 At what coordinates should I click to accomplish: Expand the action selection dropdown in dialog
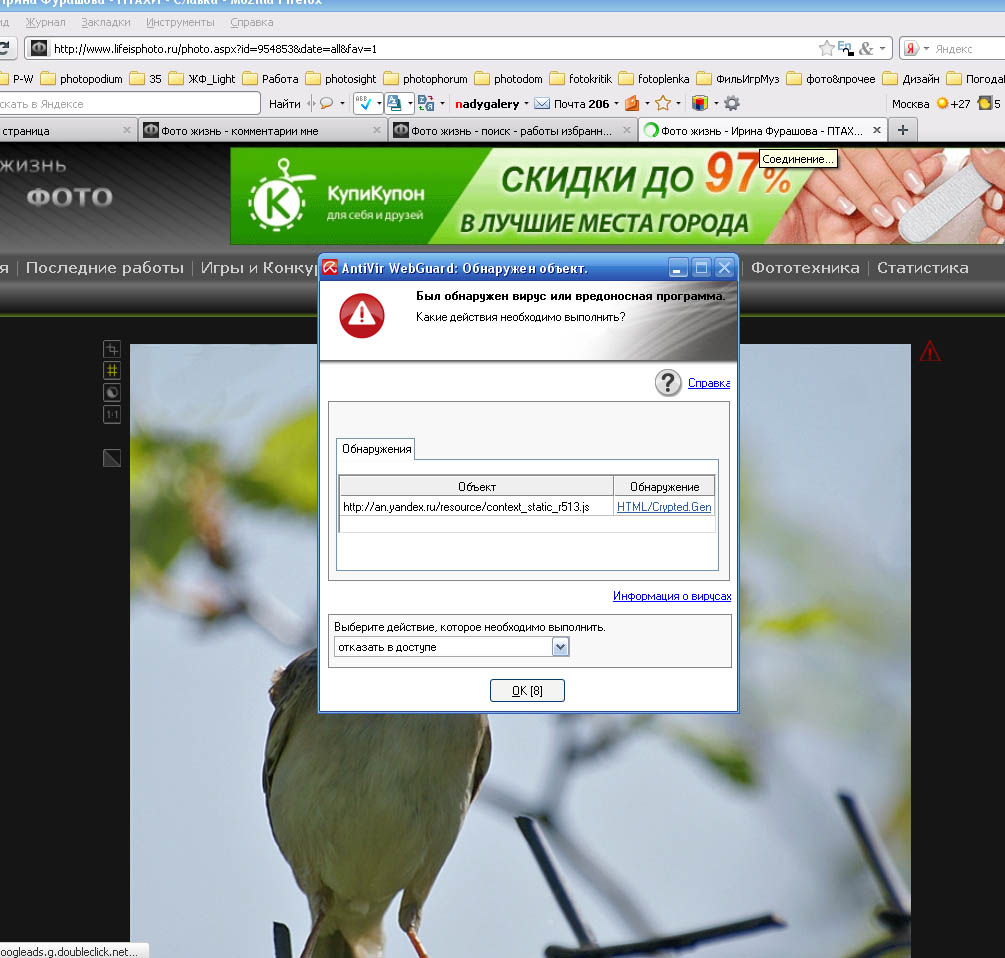coord(560,647)
